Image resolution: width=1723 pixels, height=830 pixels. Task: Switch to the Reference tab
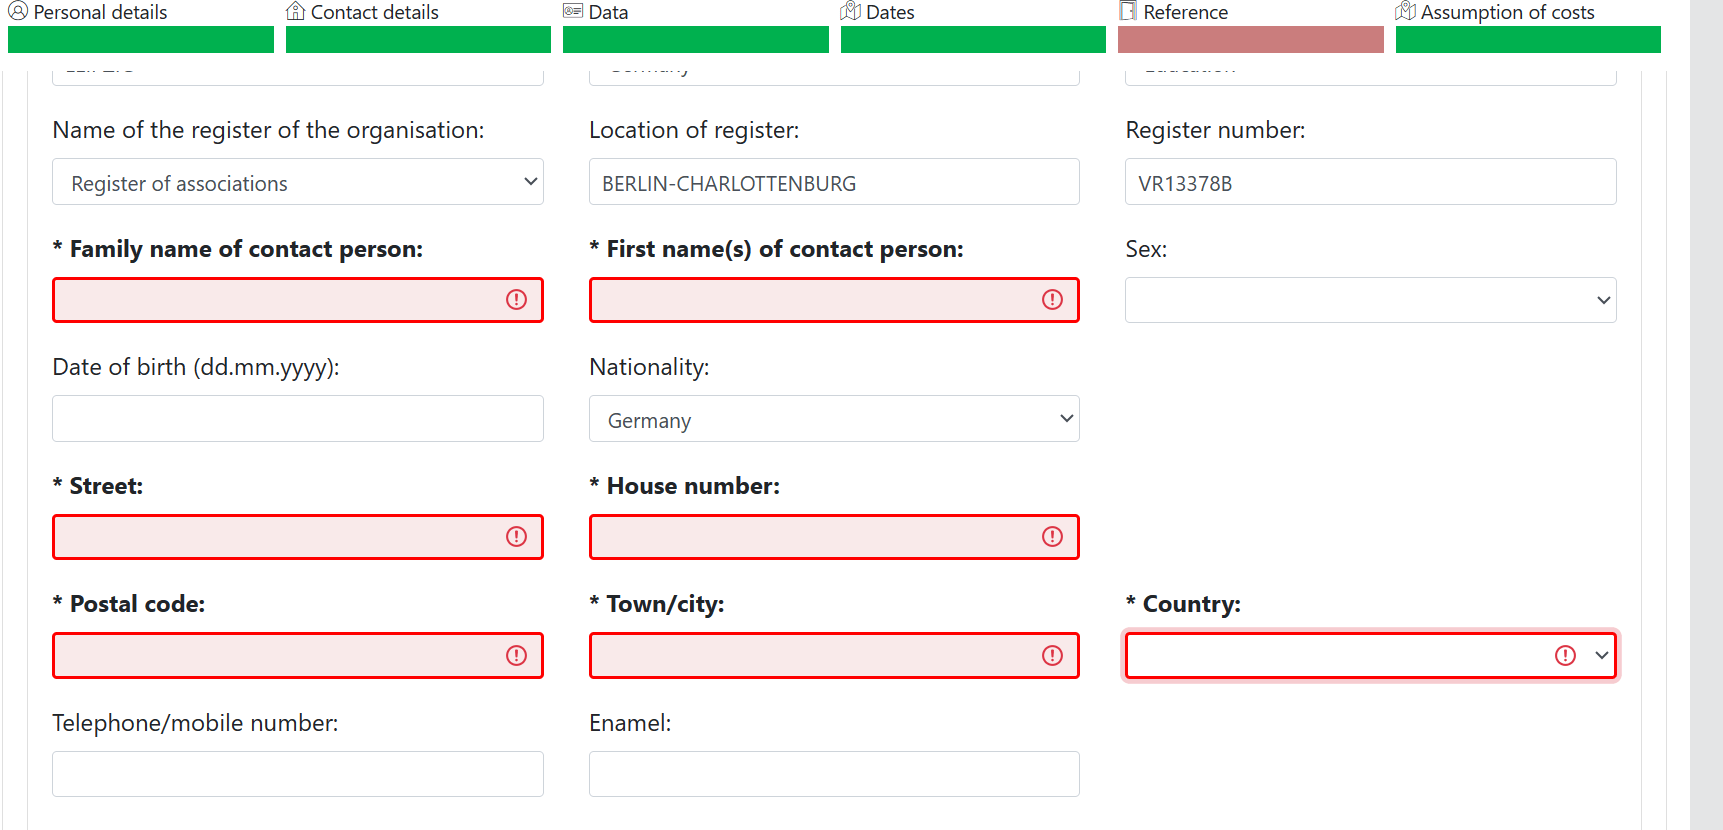click(1187, 11)
